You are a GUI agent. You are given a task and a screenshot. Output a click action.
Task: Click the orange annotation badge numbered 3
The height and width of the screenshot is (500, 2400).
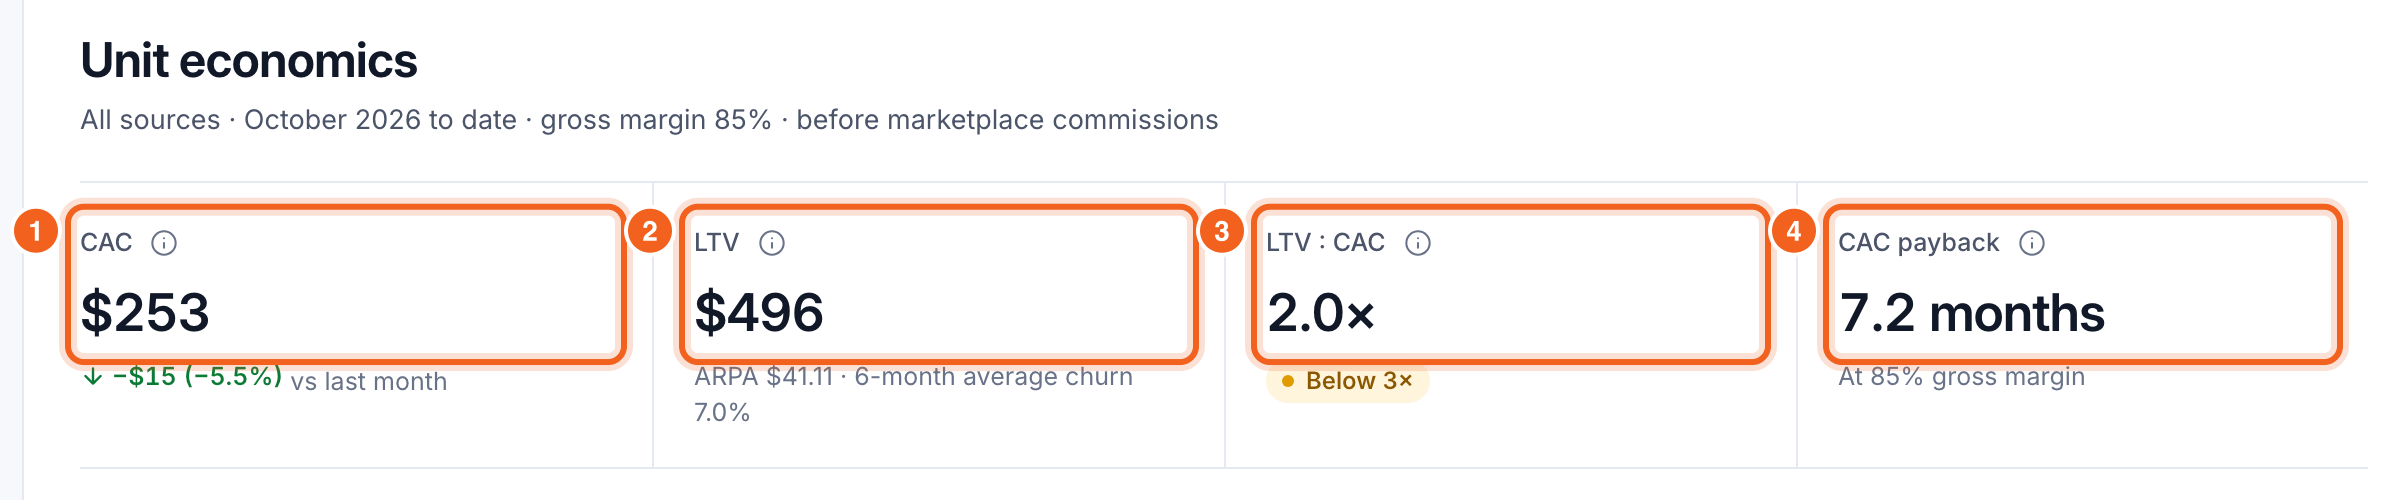click(x=1222, y=232)
